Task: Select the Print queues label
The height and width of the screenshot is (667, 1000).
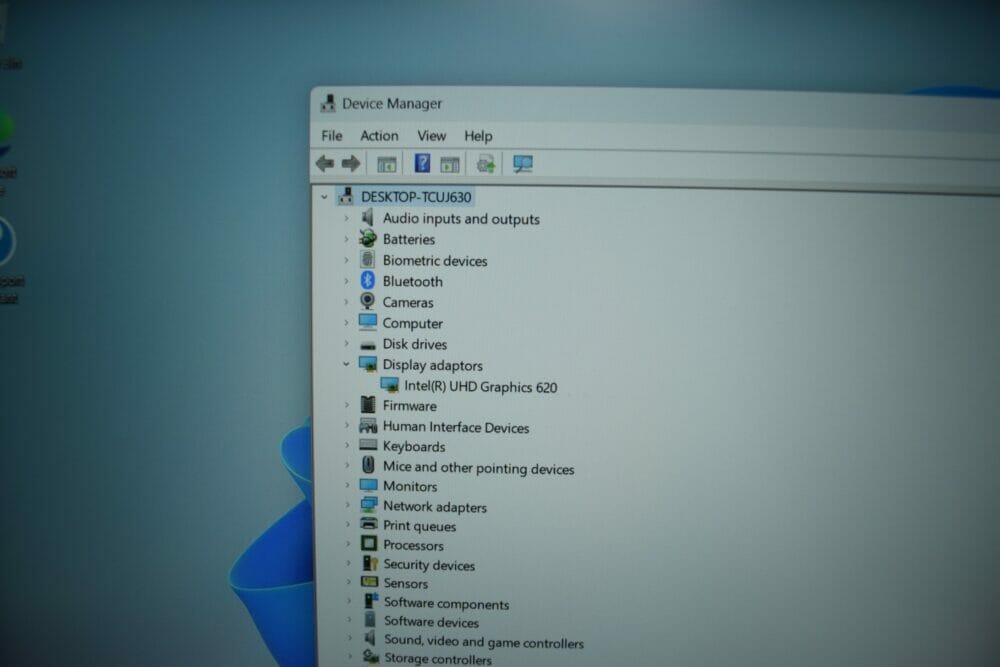Action: [x=420, y=526]
